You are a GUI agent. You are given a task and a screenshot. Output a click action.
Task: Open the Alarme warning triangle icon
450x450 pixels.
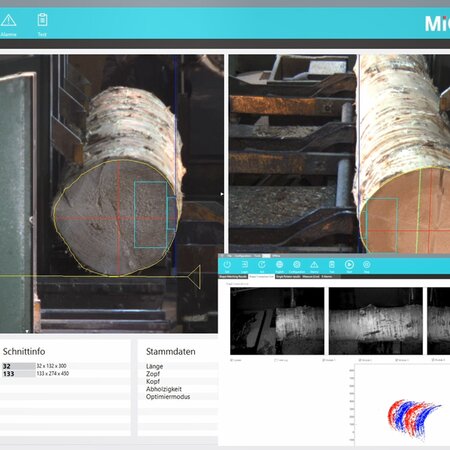(8, 21)
